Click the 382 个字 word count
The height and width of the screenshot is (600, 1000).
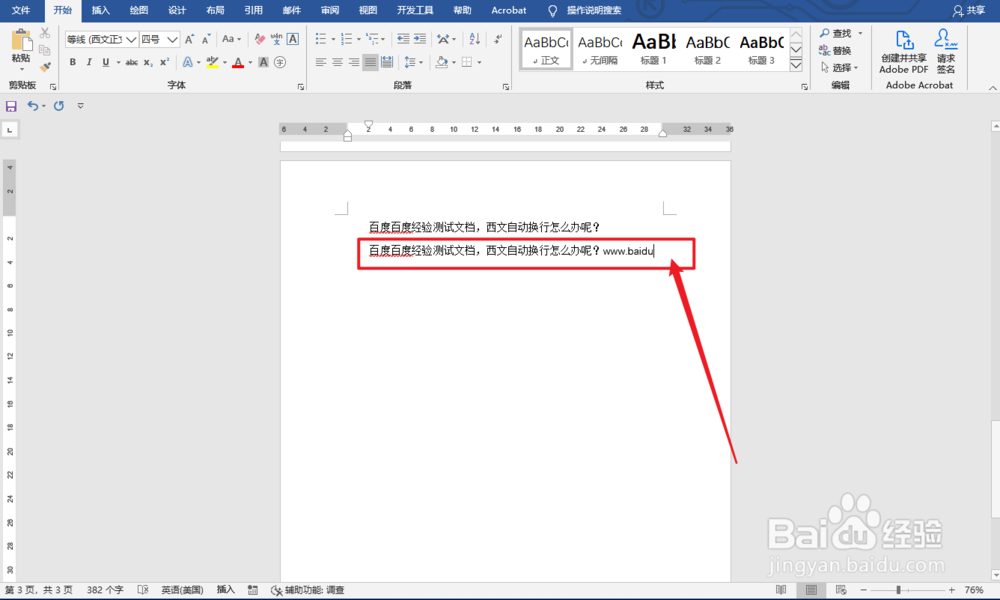[105, 590]
